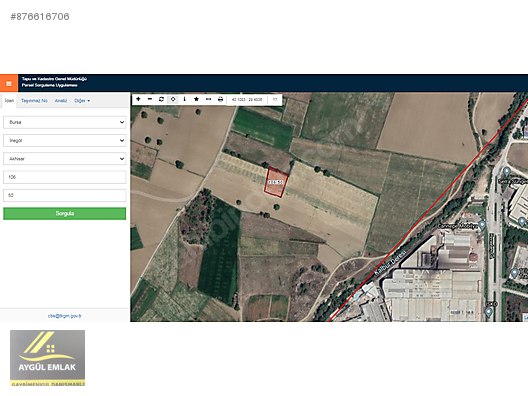528x396 pixels.
Task: Select the info query tool
Action: tap(185, 99)
